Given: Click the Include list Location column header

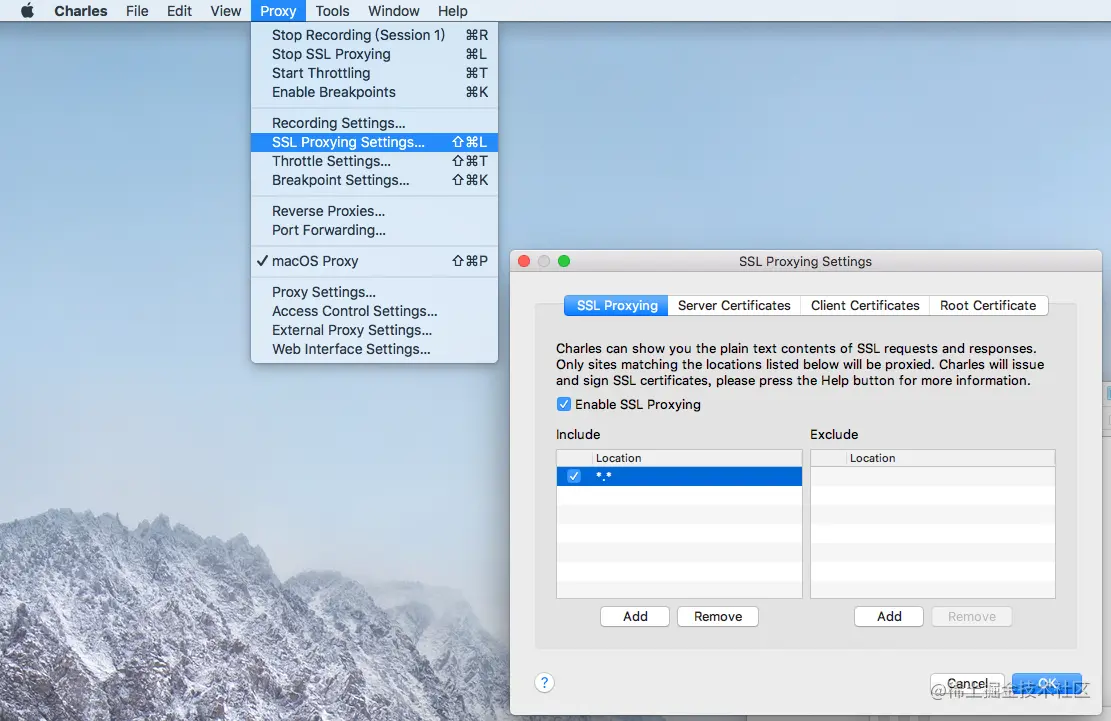Looking at the screenshot, I should pos(698,458).
